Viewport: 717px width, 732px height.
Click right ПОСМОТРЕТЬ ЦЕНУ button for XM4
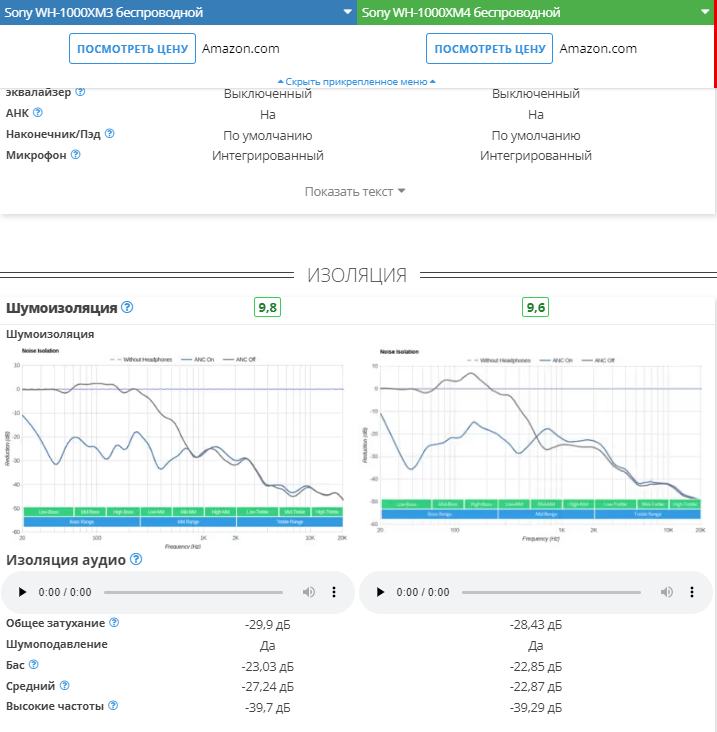pos(490,49)
